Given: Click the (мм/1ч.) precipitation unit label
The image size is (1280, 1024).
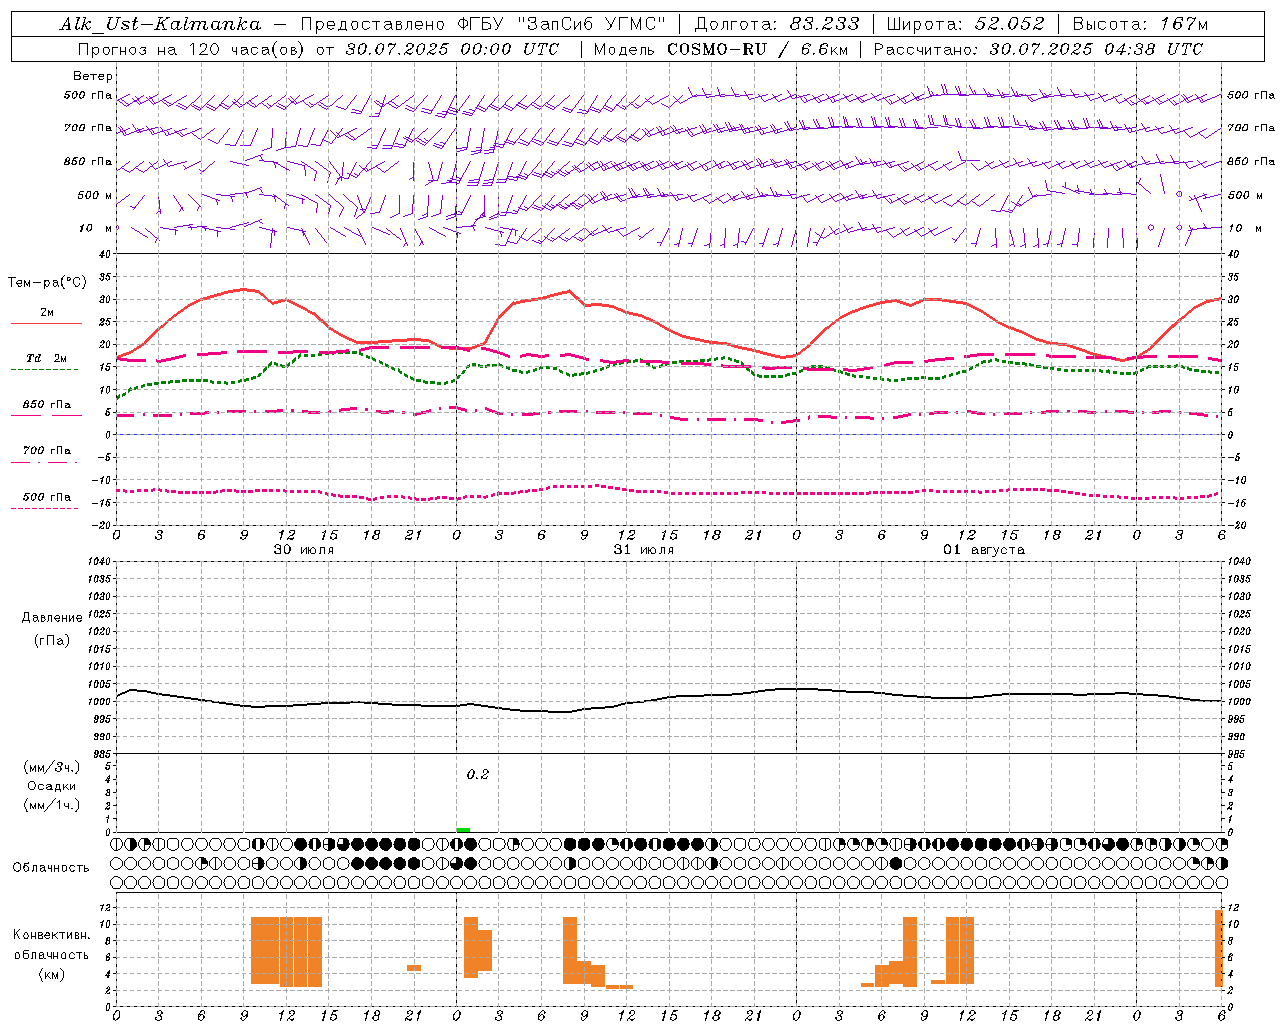Looking at the screenshot, I should coord(52,805).
